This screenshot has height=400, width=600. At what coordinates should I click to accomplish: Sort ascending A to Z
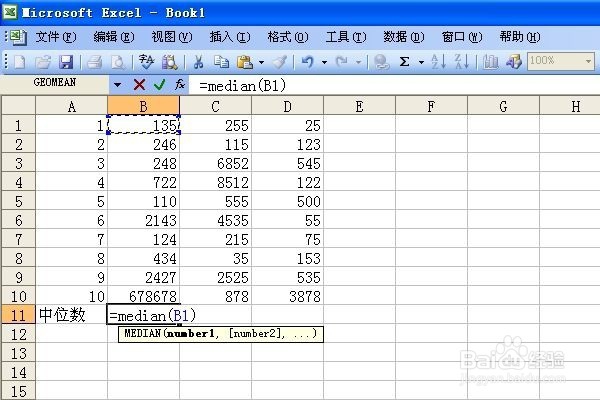(x=438, y=61)
